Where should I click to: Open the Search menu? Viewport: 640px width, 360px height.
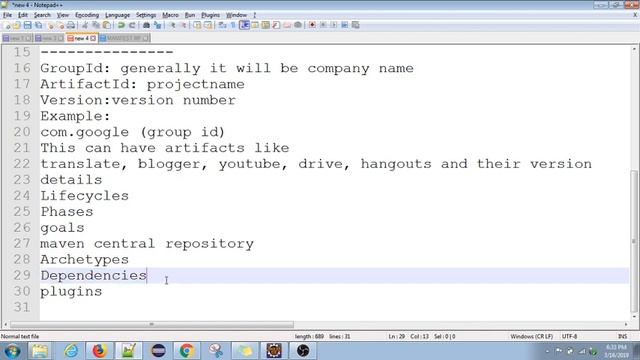click(42, 15)
